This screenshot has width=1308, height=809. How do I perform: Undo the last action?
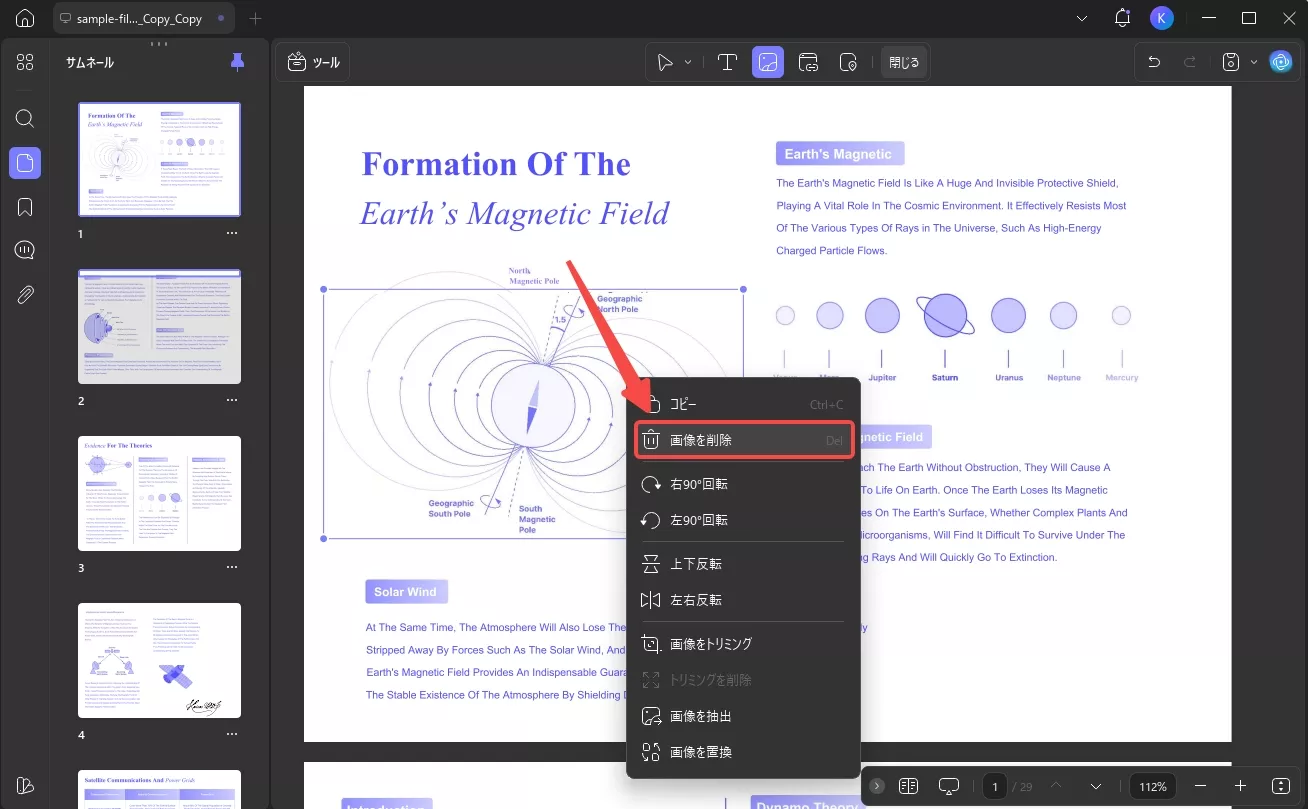point(1154,62)
